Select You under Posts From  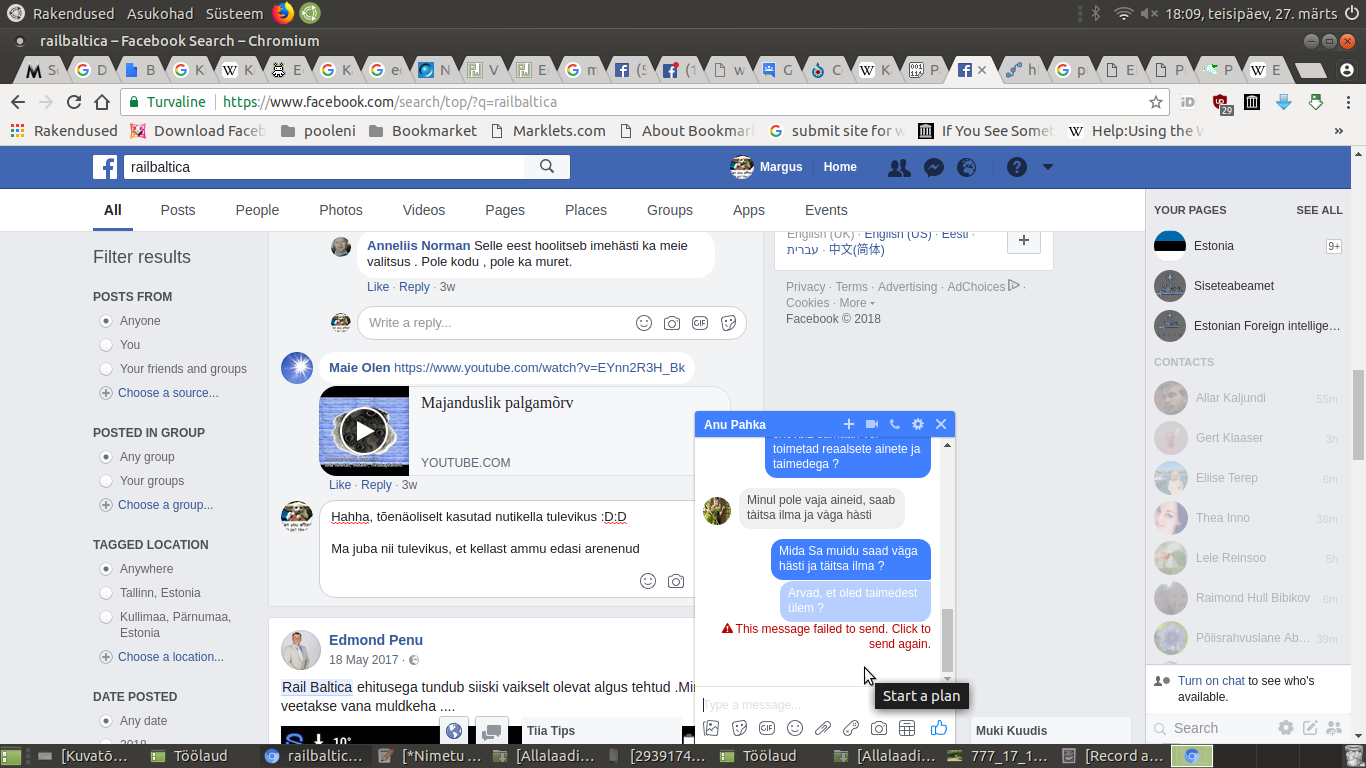click(x=106, y=345)
